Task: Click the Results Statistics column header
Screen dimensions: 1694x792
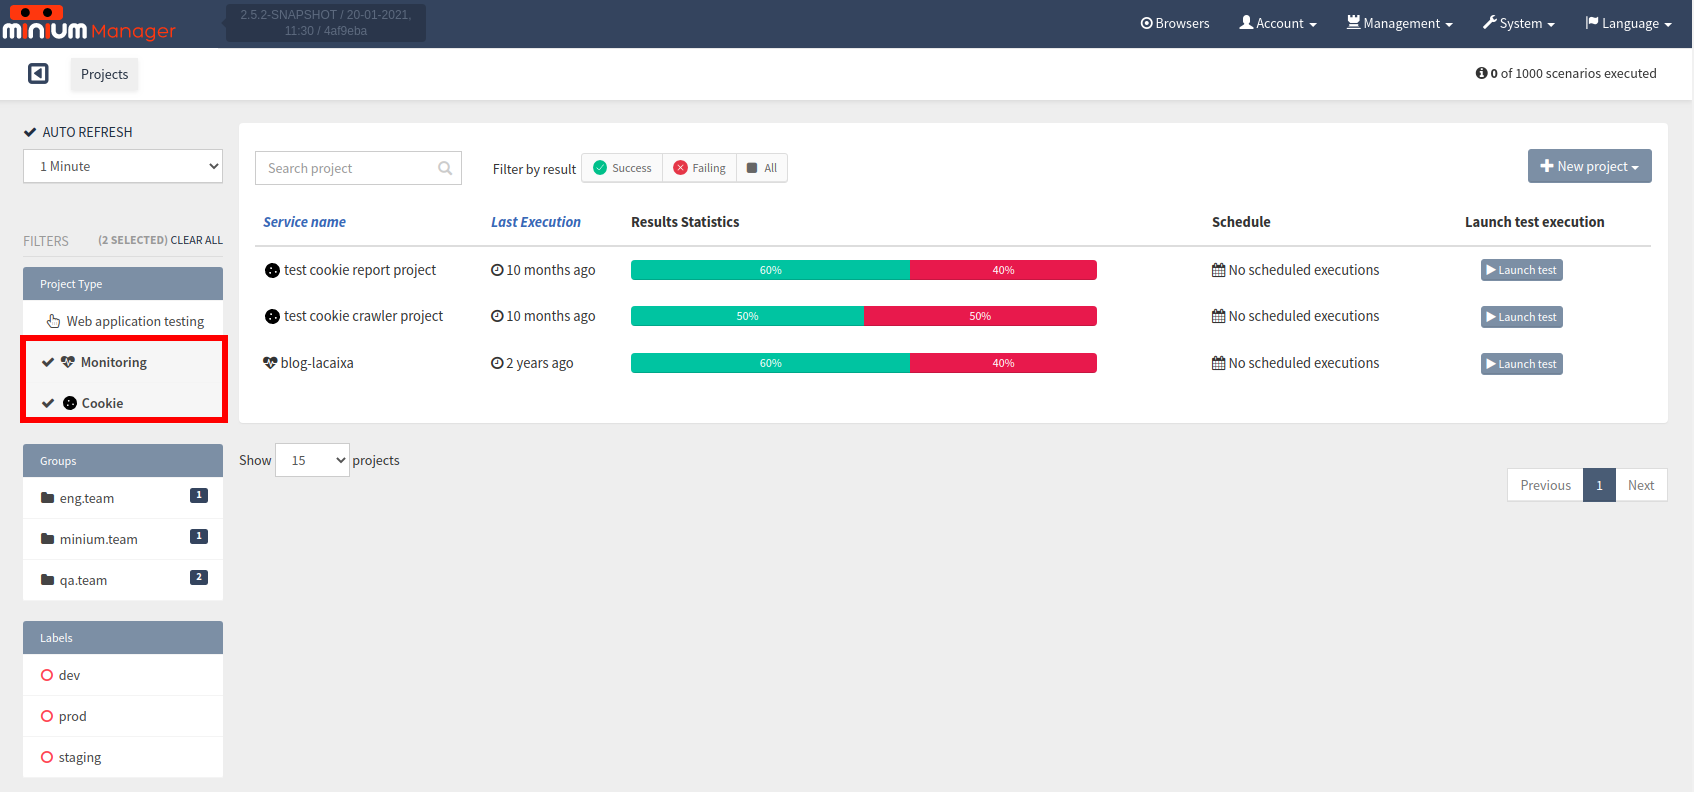Action: point(685,222)
